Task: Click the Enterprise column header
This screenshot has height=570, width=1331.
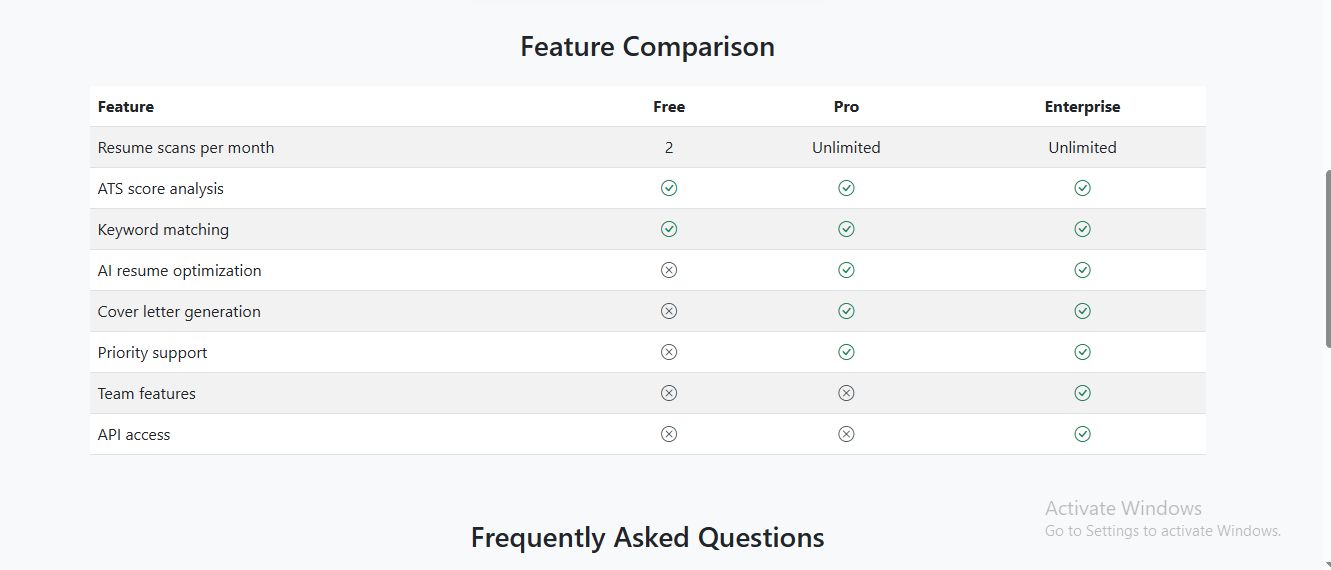Action: click(x=1082, y=107)
